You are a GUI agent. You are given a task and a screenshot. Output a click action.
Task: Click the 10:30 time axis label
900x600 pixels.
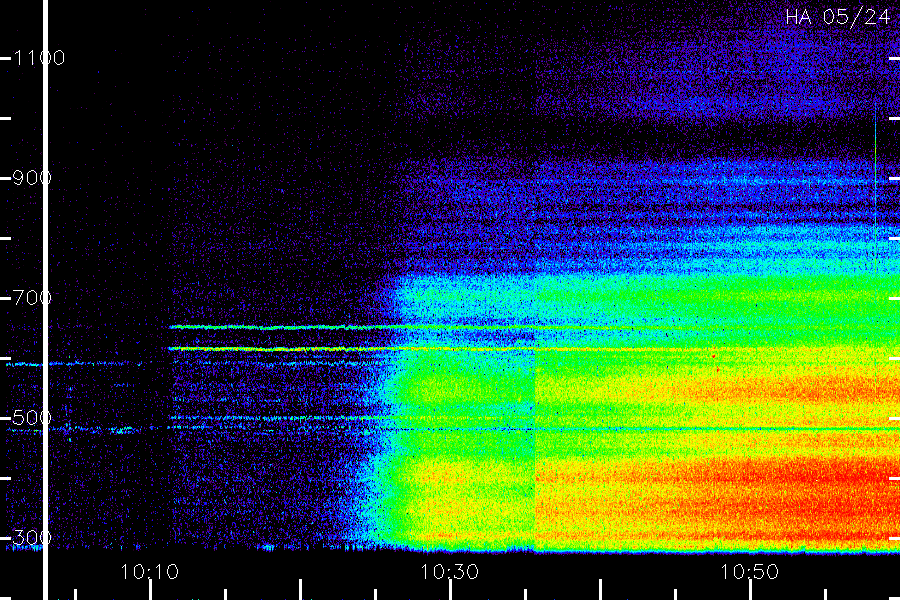click(449, 571)
